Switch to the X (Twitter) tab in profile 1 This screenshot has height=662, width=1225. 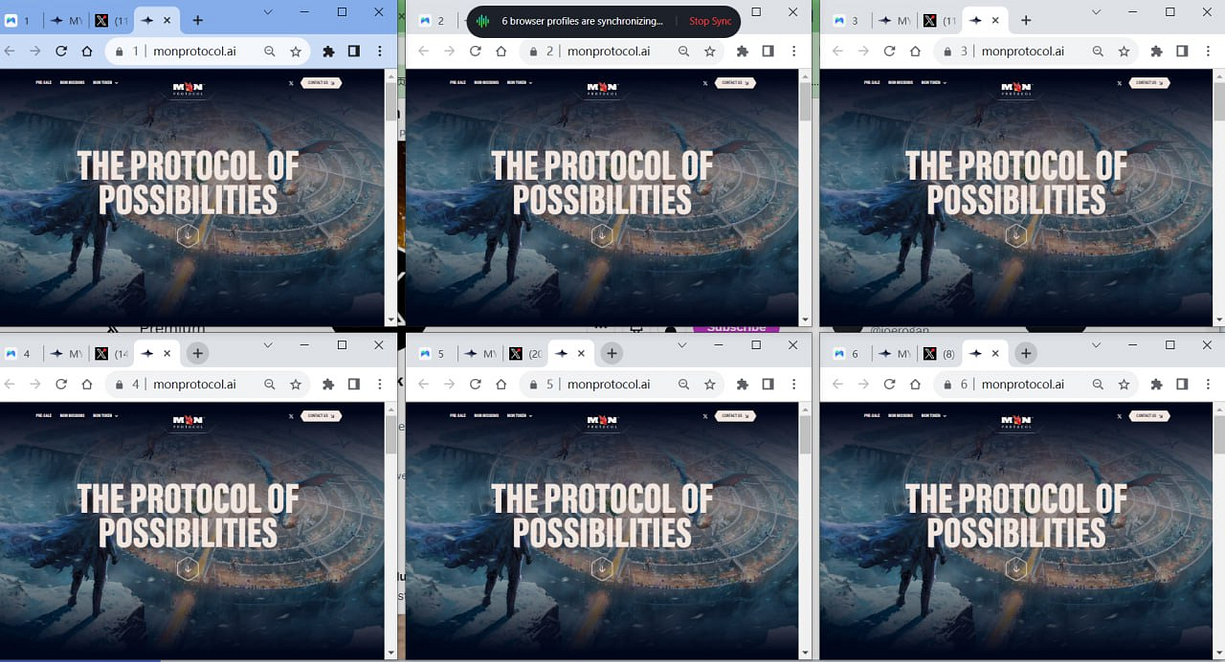[110, 20]
